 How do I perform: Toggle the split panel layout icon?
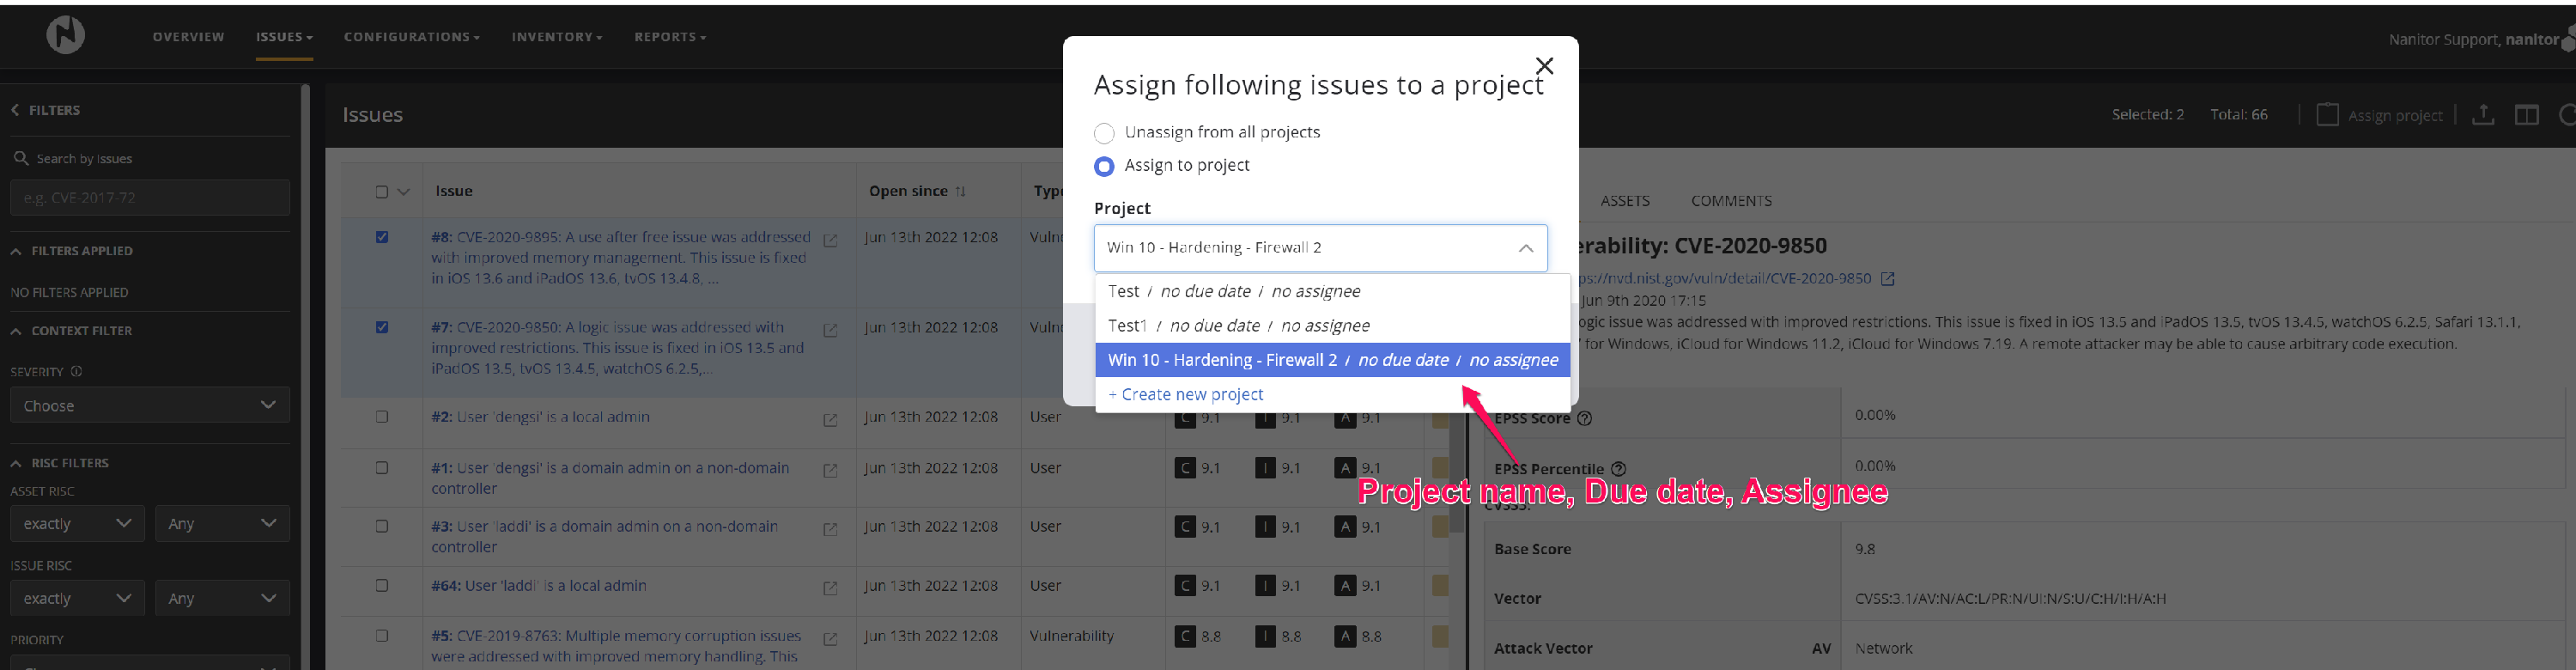coord(2526,115)
